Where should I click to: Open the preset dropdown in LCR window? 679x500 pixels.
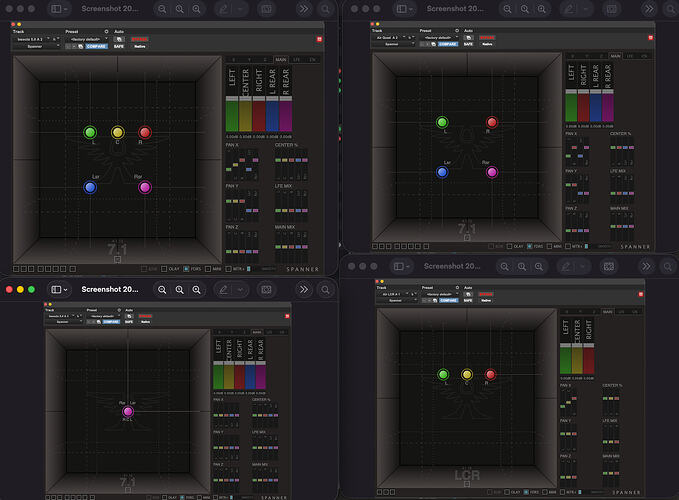440,294
